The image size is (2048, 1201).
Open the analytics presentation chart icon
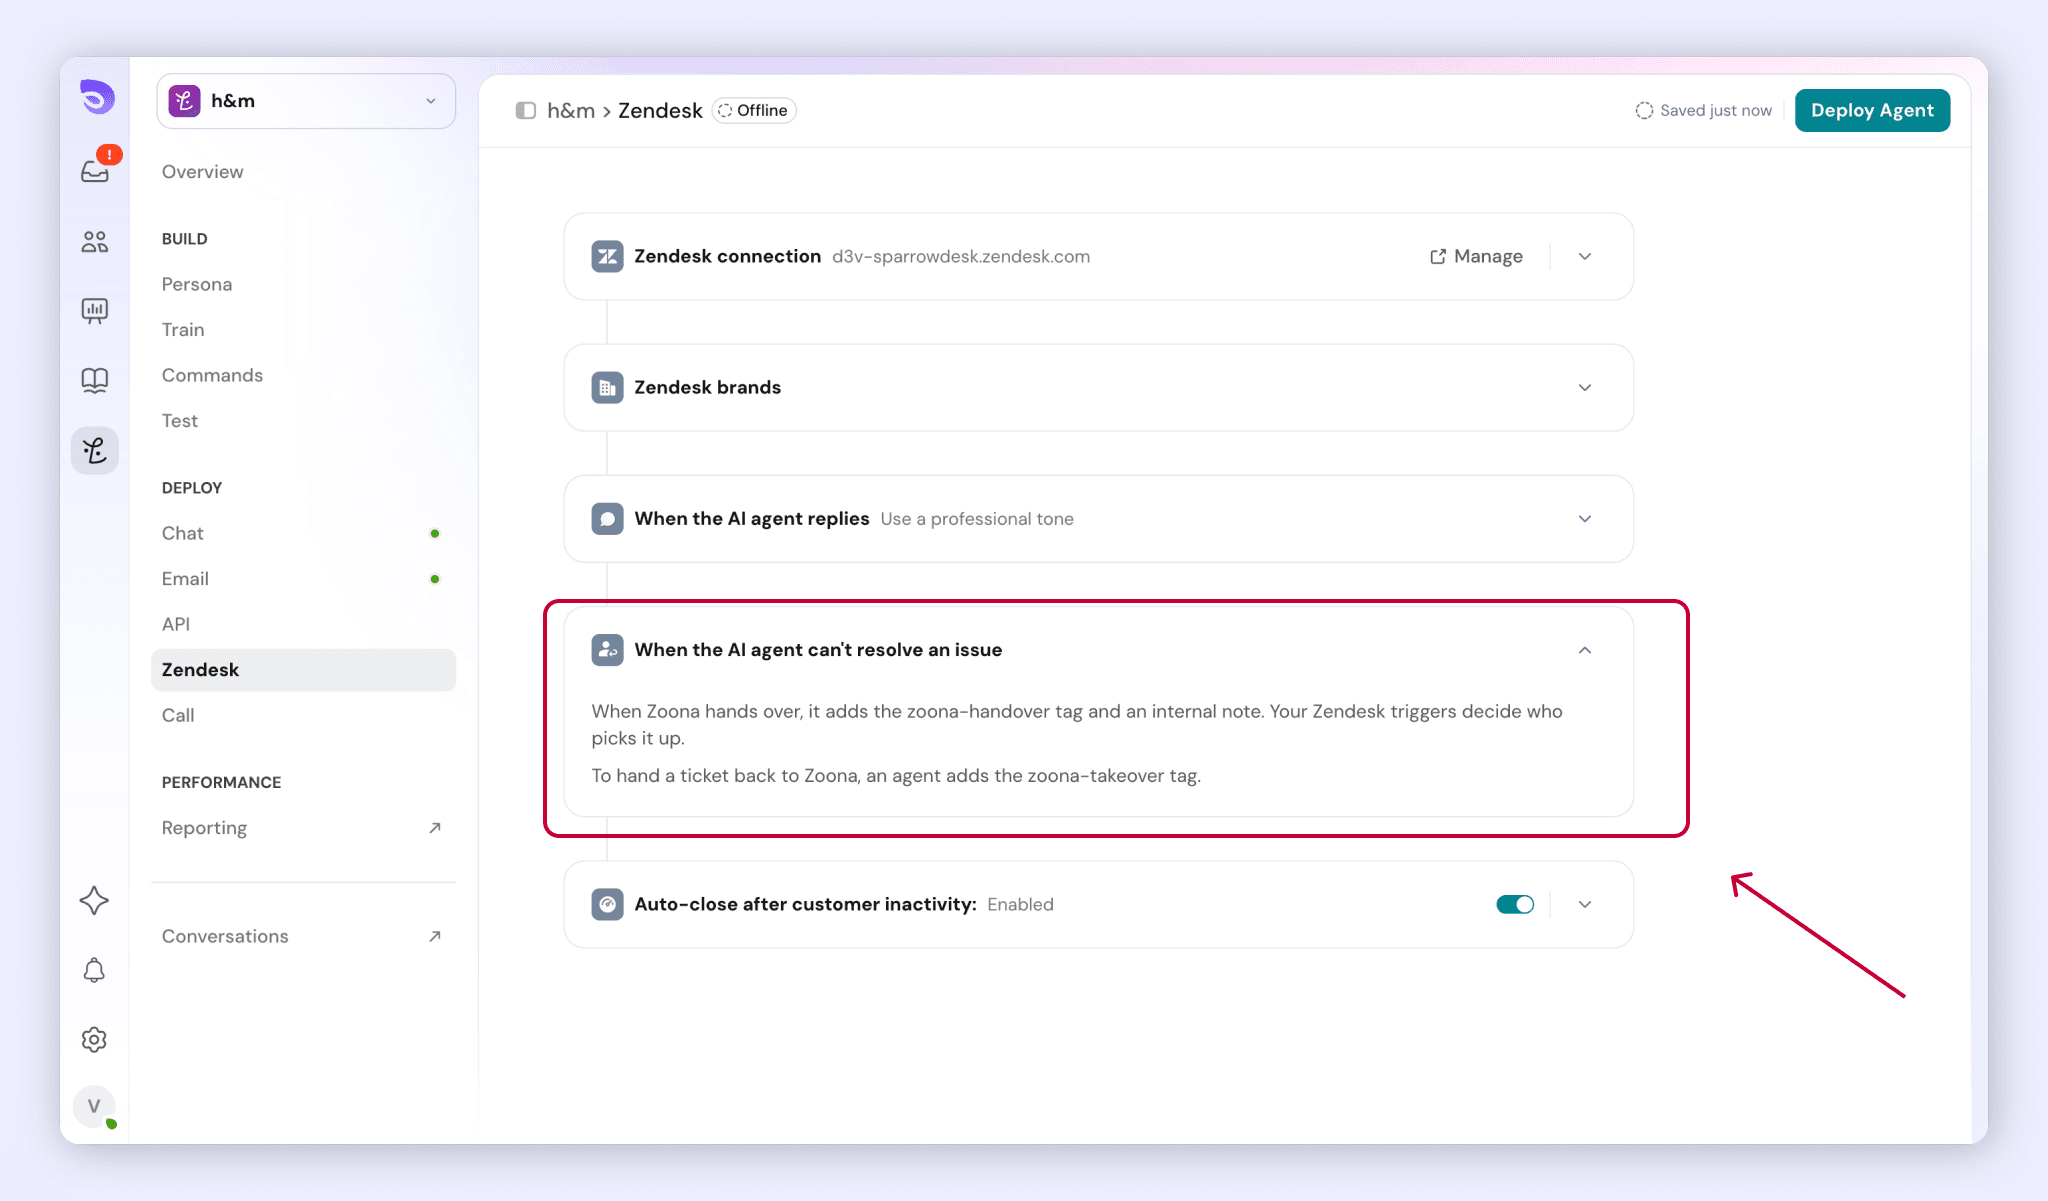pyautogui.click(x=95, y=311)
